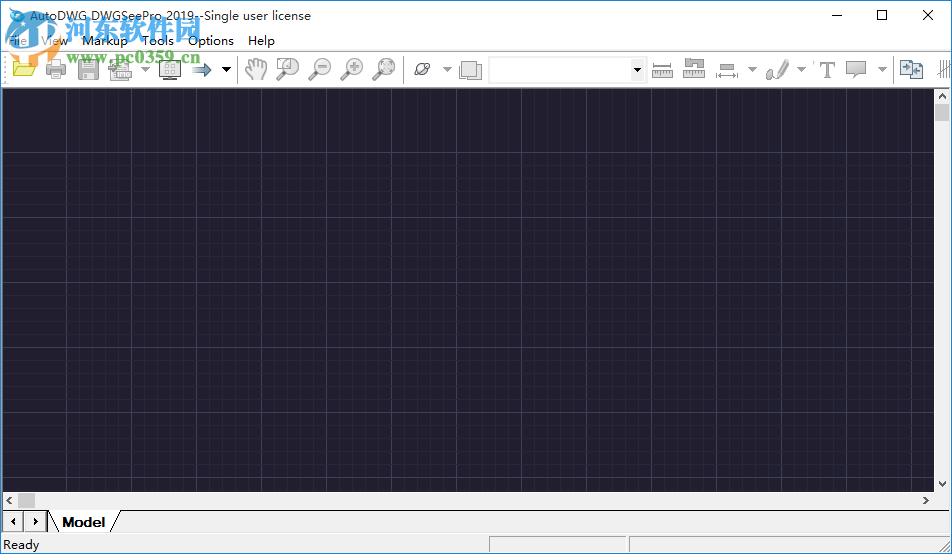Open the Tools menu

(x=158, y=41)
